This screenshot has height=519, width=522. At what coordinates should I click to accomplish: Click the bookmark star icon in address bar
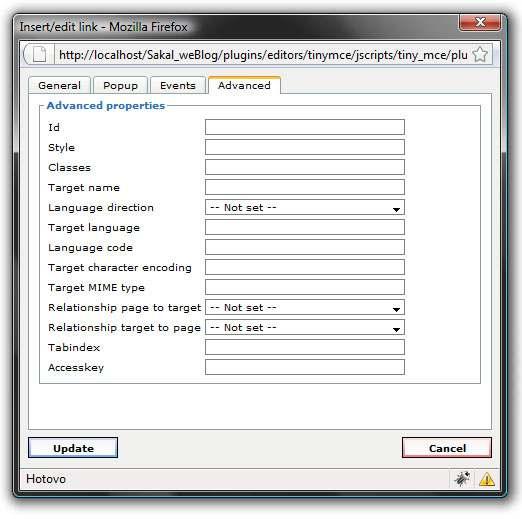[480, 54]
